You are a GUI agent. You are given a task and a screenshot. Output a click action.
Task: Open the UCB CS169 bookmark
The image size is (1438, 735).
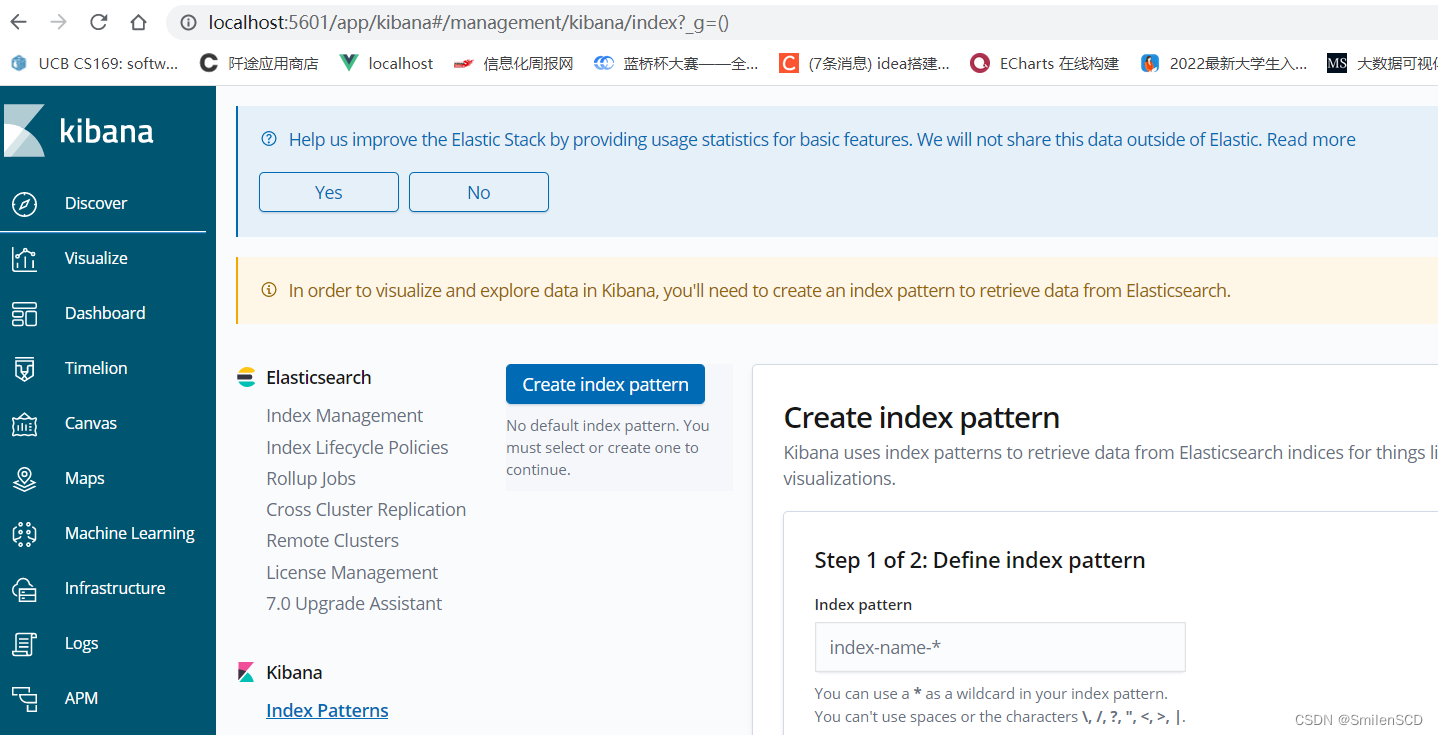point(94,63)
